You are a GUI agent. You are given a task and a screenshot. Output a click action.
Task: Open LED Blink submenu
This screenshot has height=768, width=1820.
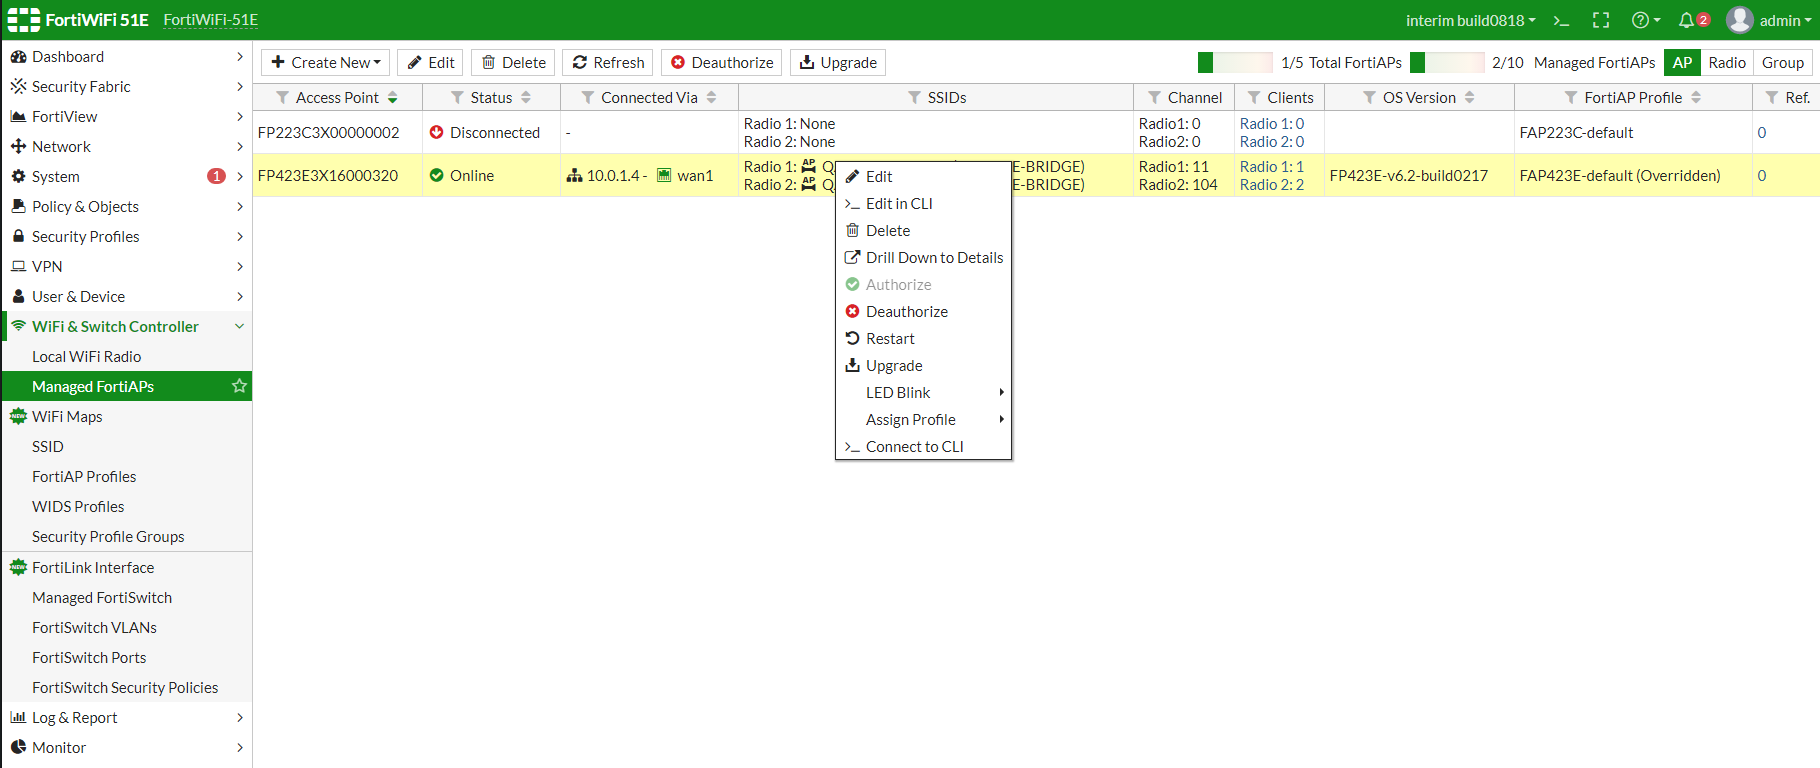click(923, 393)
